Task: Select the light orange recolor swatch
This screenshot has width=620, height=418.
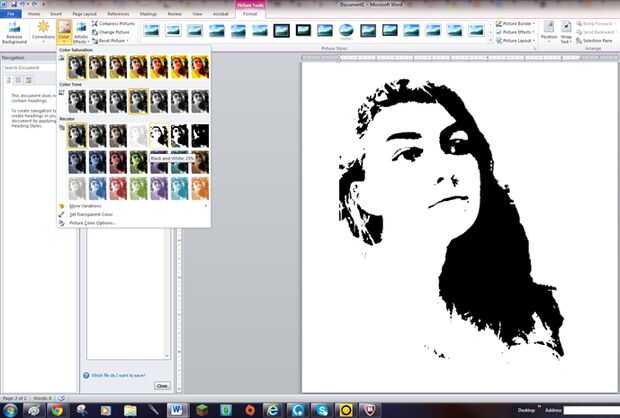Action: (x=200, y=188)
